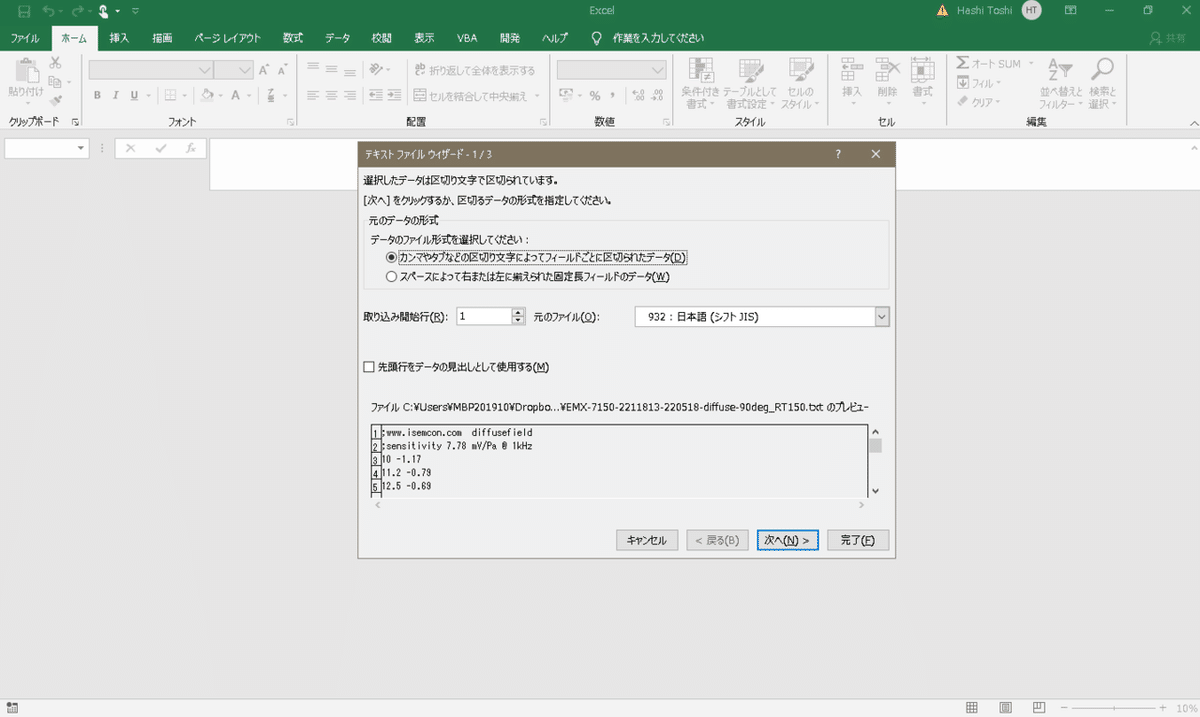The height and width of the screenshot is (717, 1200).
Task: Click the Redo arrow in title bar
Action: tap(76, 11)
